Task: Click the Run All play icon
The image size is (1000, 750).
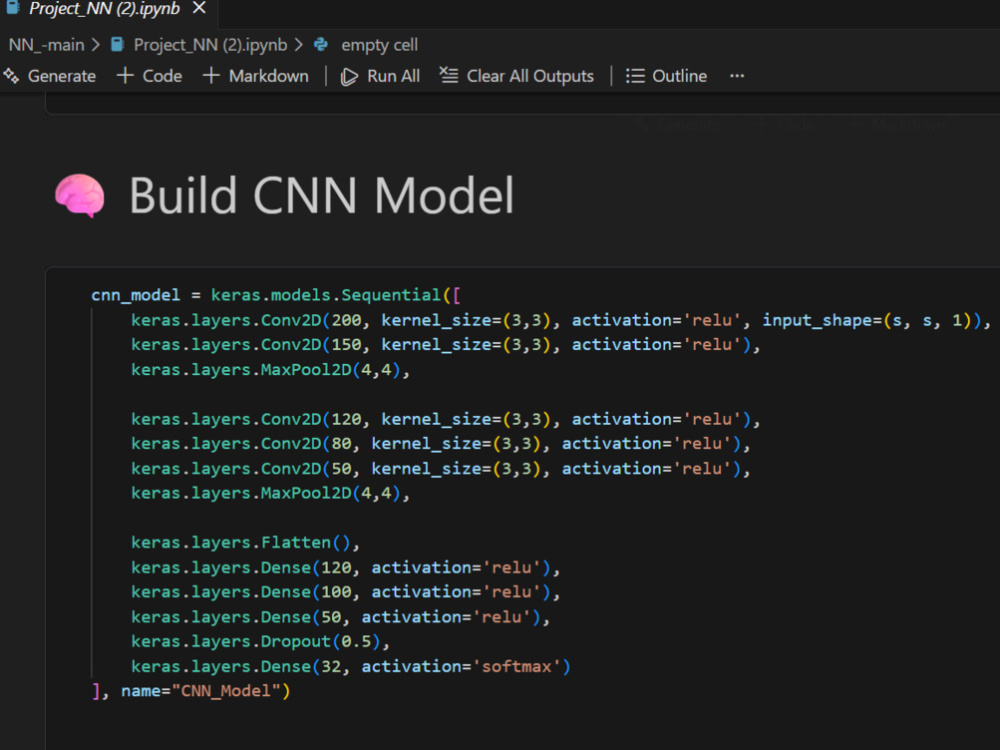Action: pos(349,77)
